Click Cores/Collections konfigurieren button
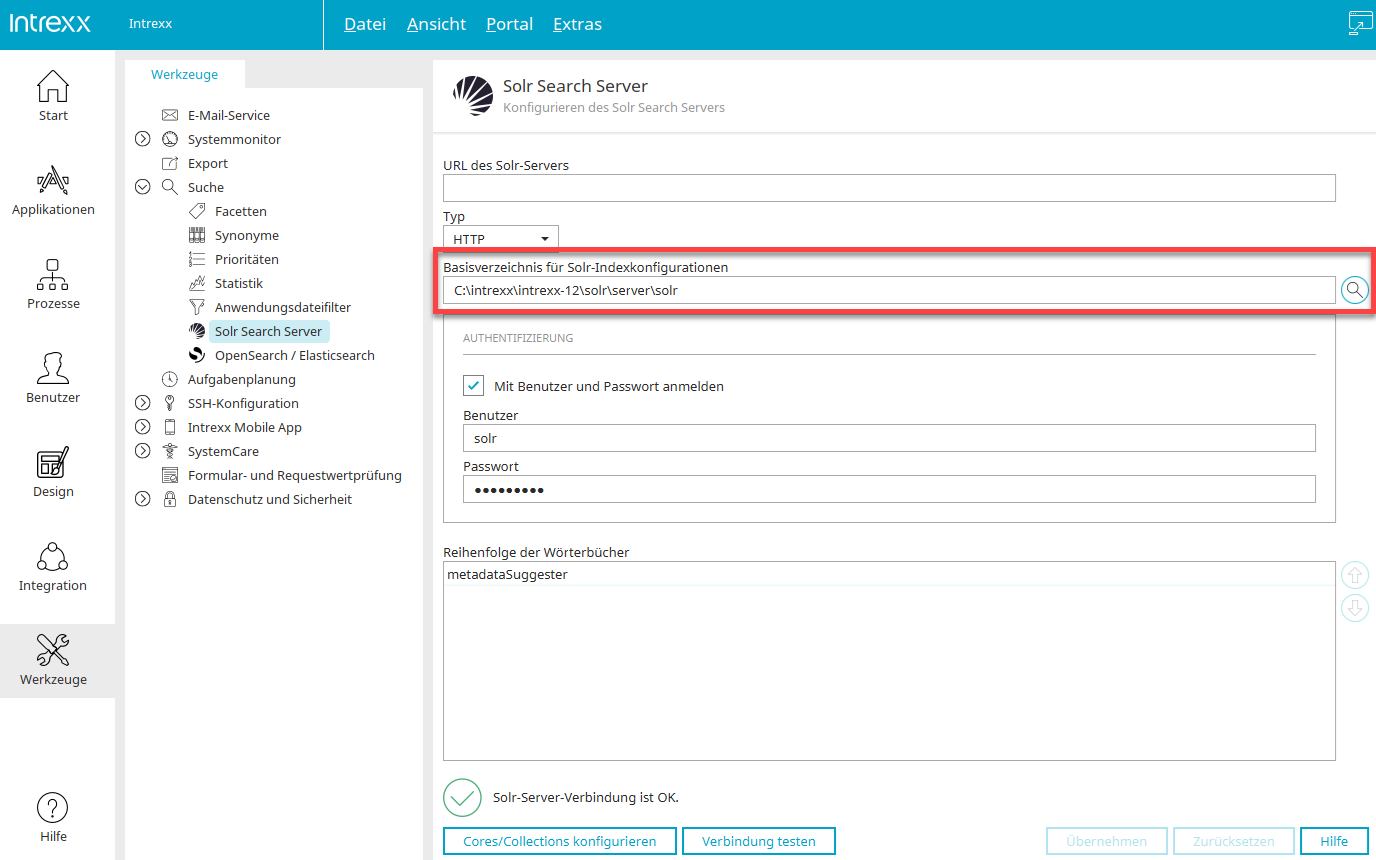The image size is (1376, 860). [x=559, y=842]
